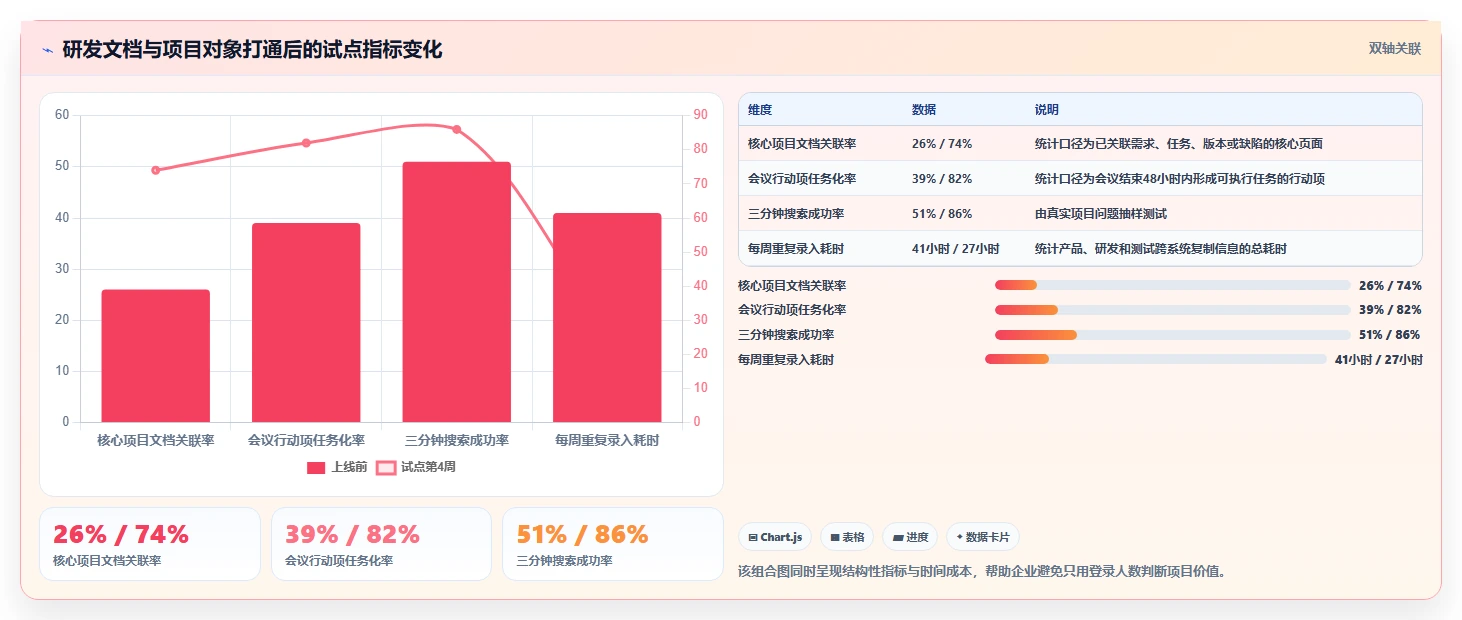Click the 60 tick on left axis

tap(62, 115)
